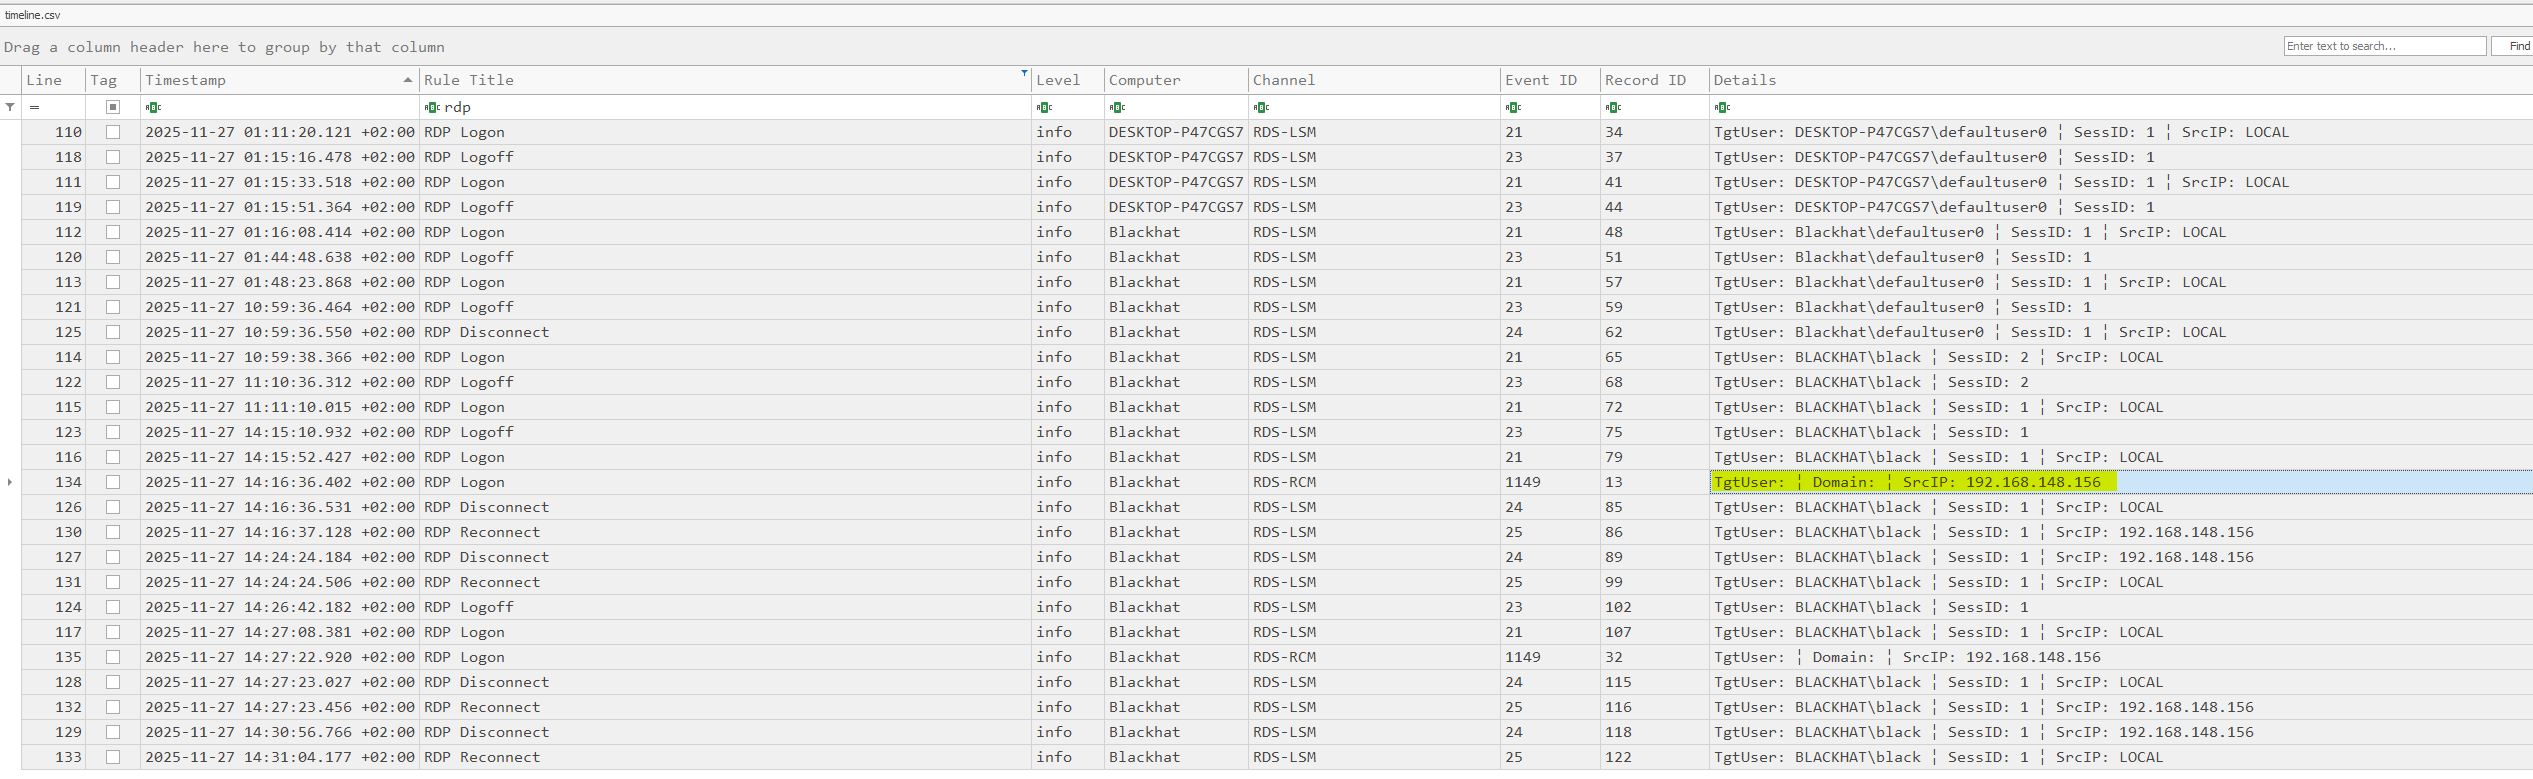Open Computer filter condition ABC icon
2533x779 pixels.
click(1117, 107)
